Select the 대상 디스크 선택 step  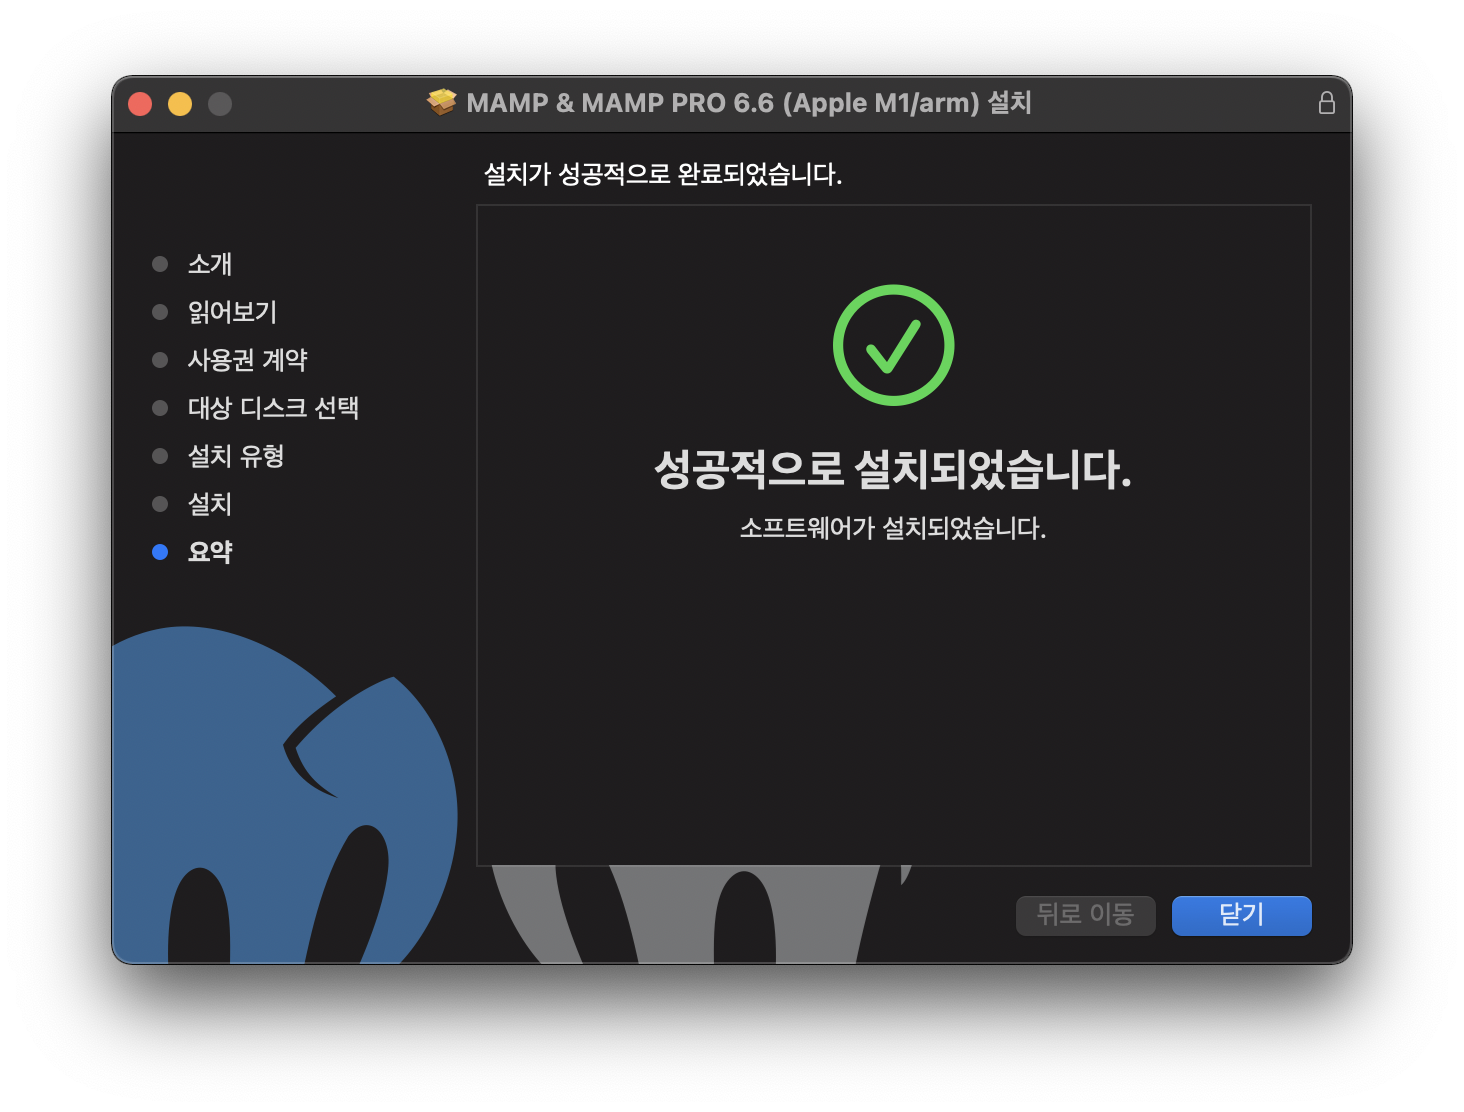[x=273, y=408]
